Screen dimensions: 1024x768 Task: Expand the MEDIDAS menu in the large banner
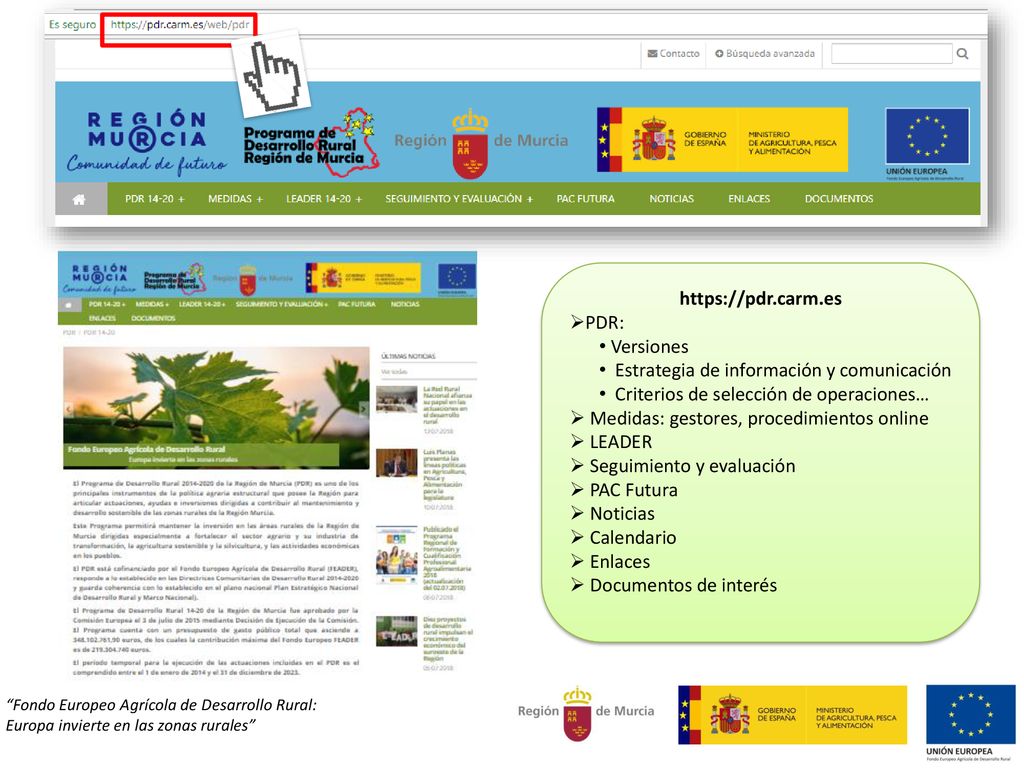click(x=235, y=199)
